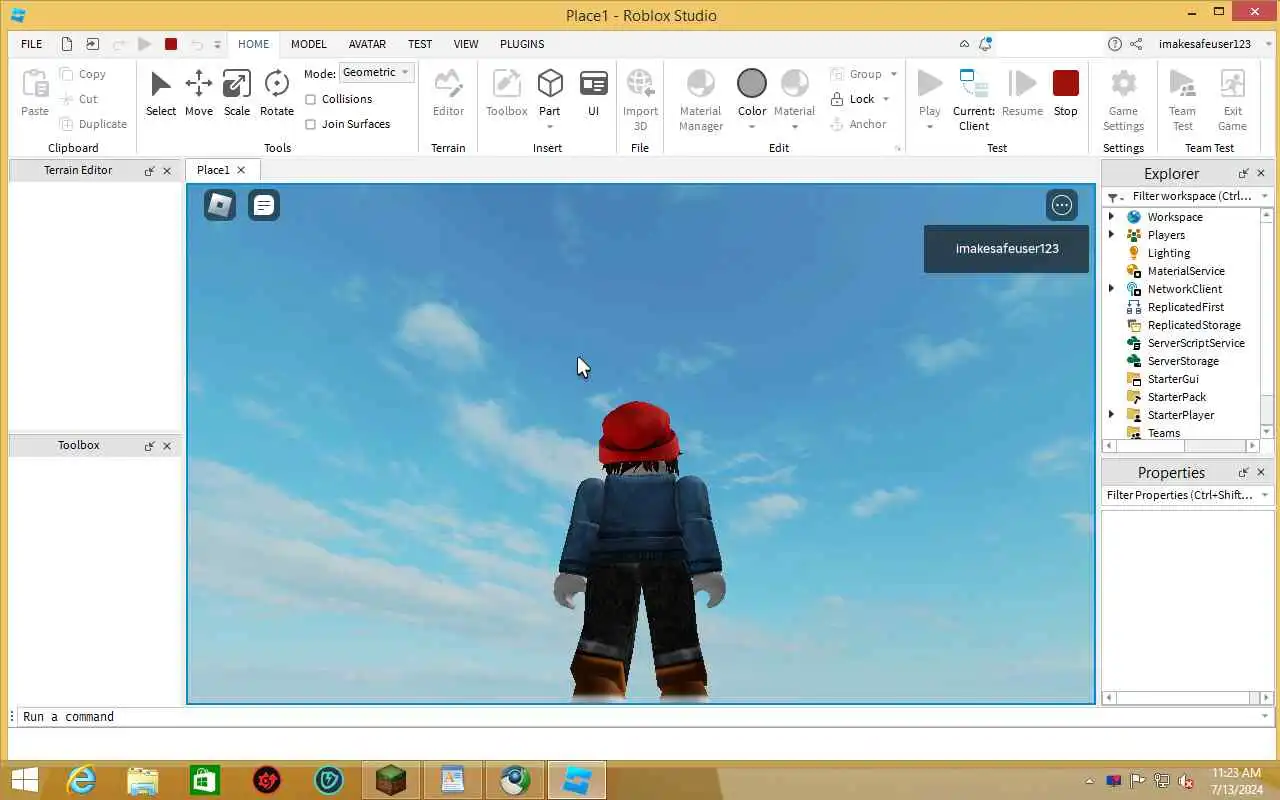Open the Toolbox from ribbon
Screen dimensions: 1280x800
pos(507,93)
